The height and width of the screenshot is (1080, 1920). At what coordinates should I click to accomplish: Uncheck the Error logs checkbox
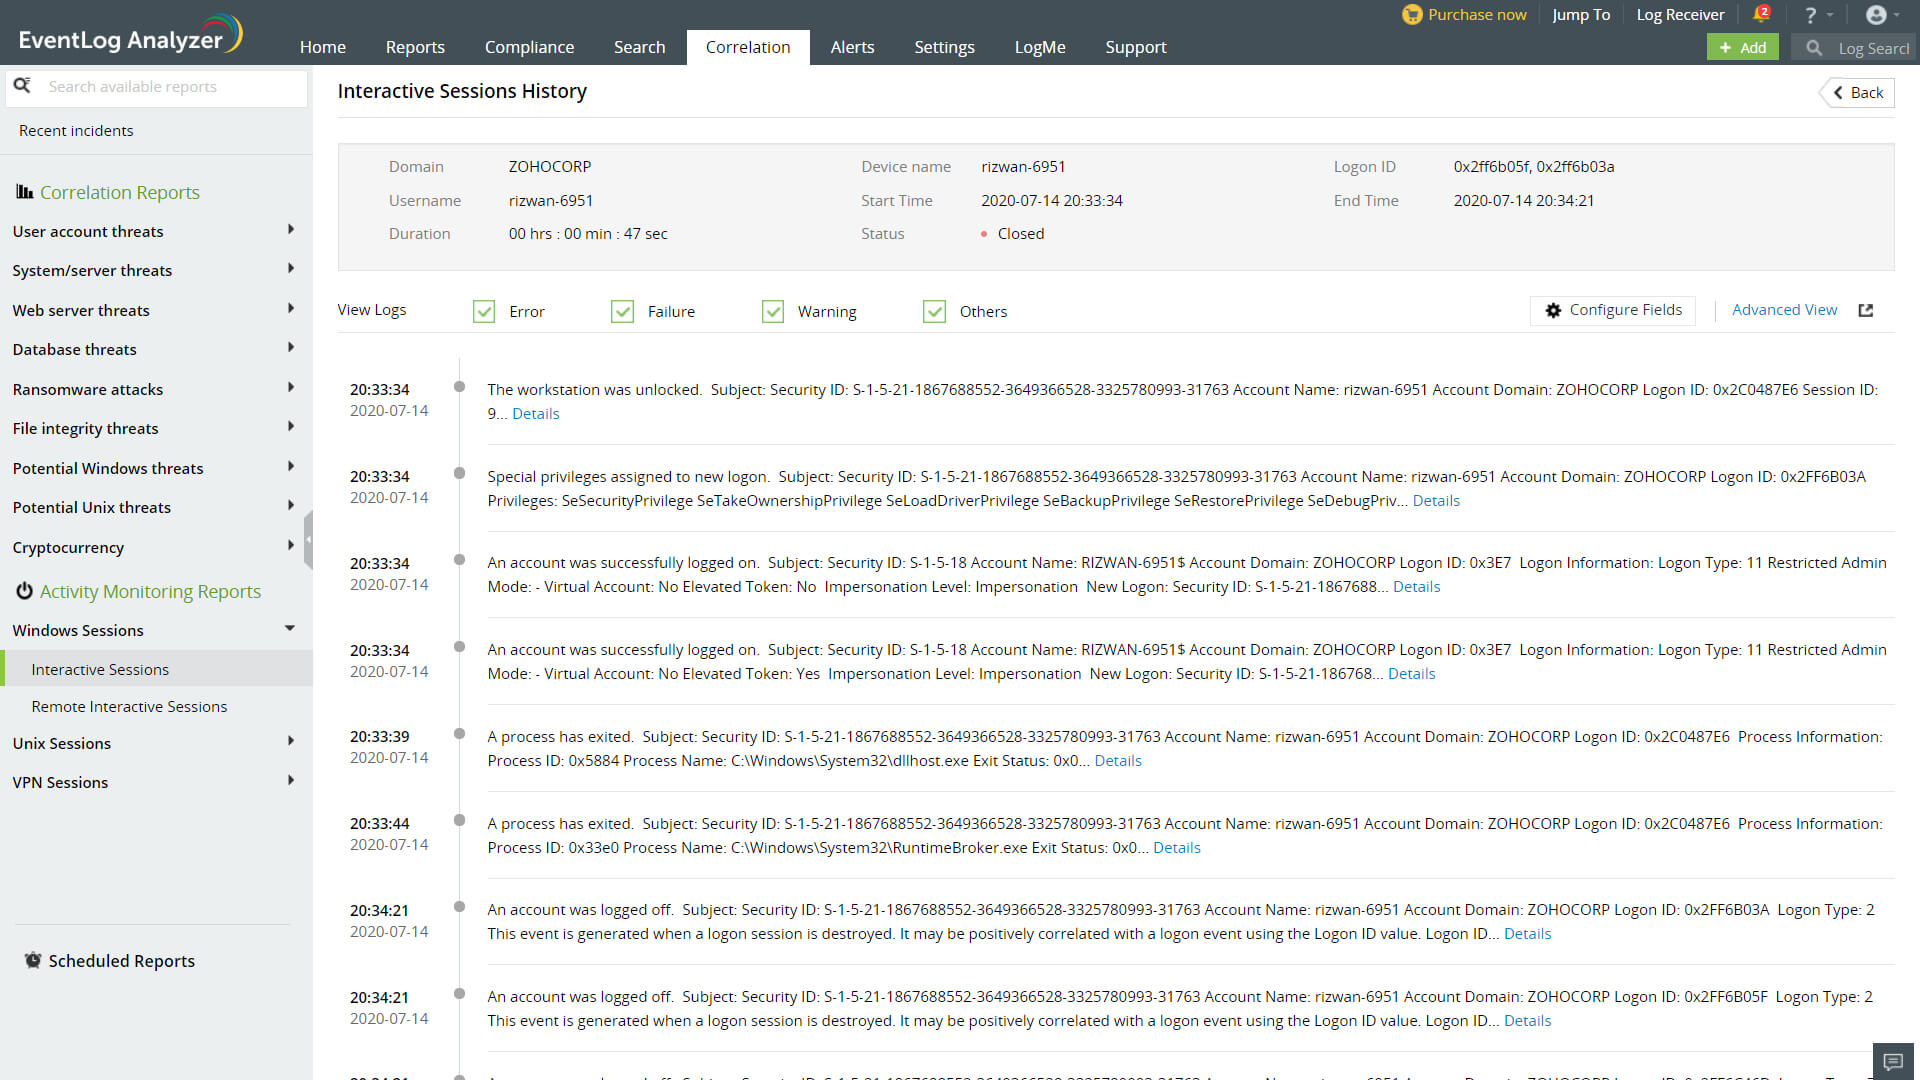pyautogui.click(x=484, y=311)
